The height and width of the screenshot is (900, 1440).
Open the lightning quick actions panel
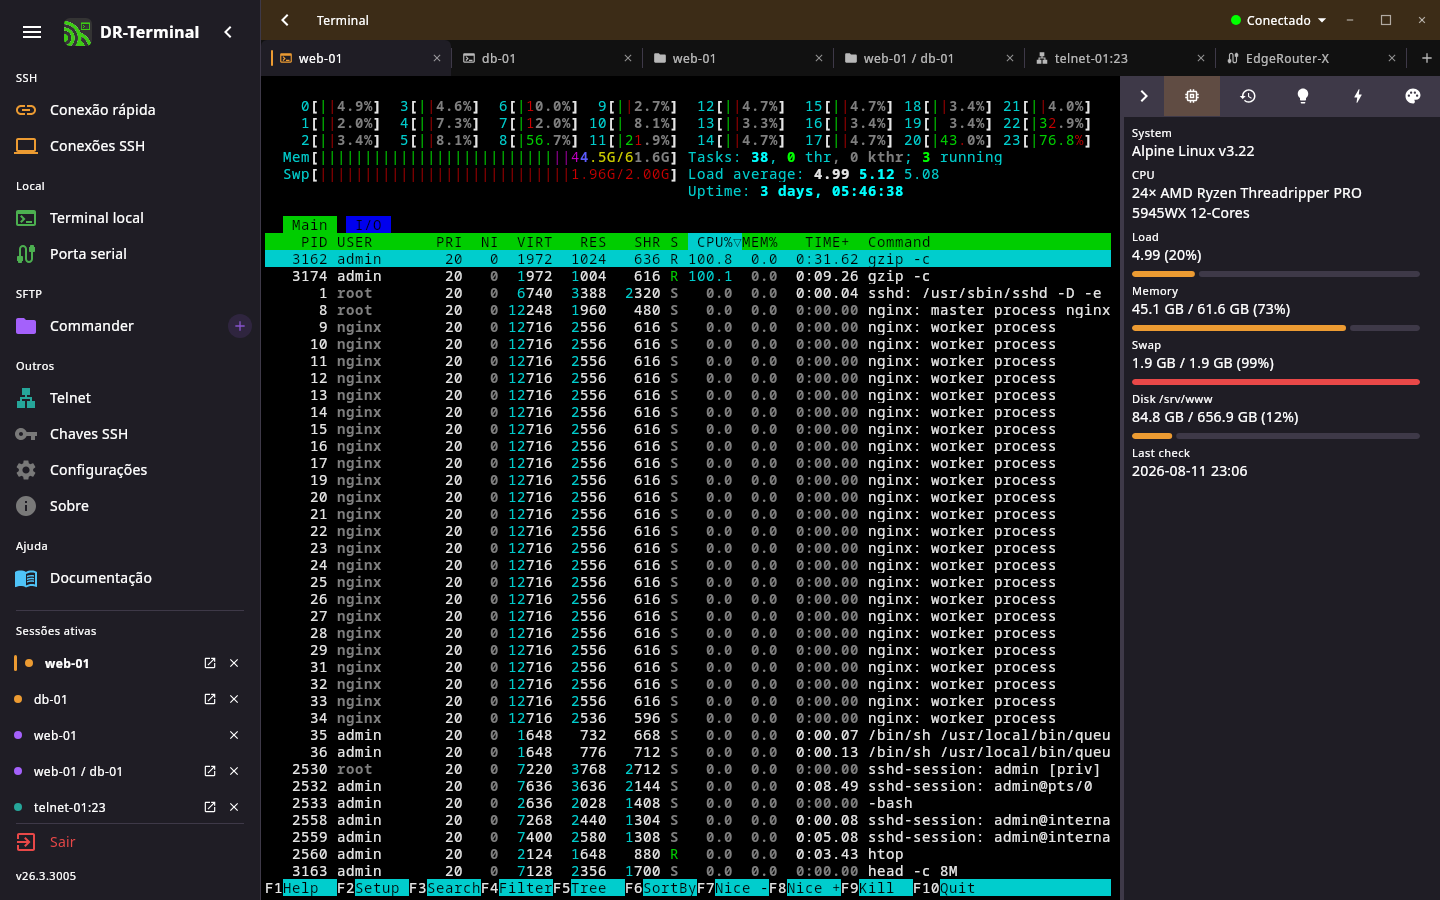point(1358,96)
